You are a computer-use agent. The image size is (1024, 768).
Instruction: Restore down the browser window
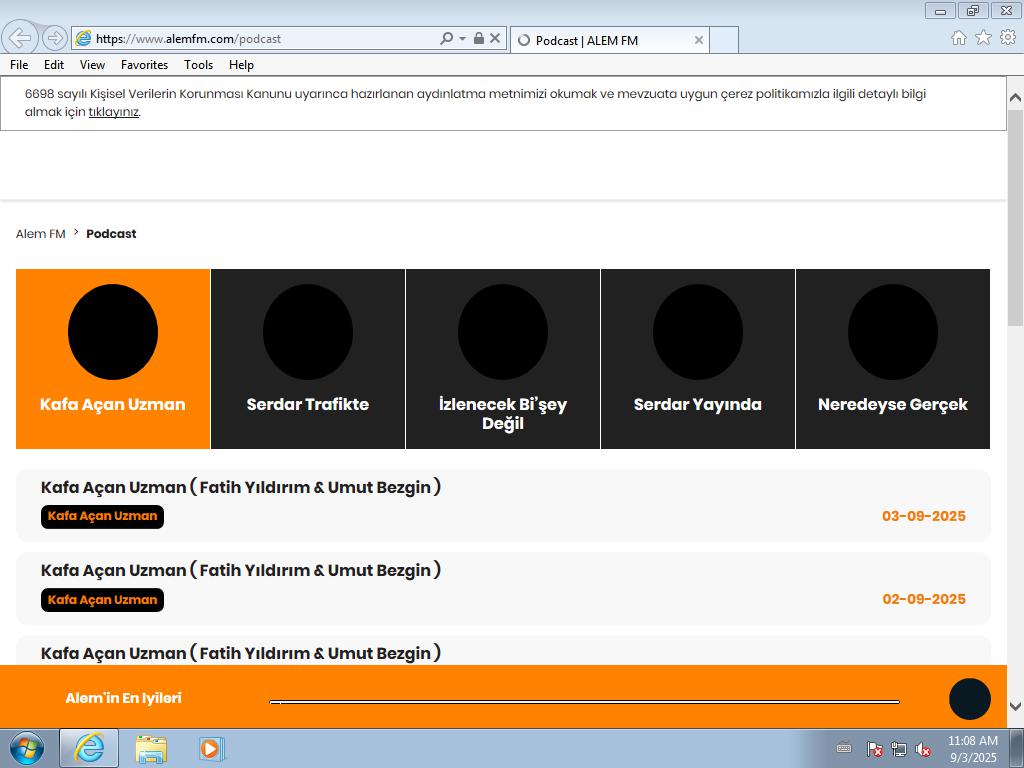(x=973, y=10)
